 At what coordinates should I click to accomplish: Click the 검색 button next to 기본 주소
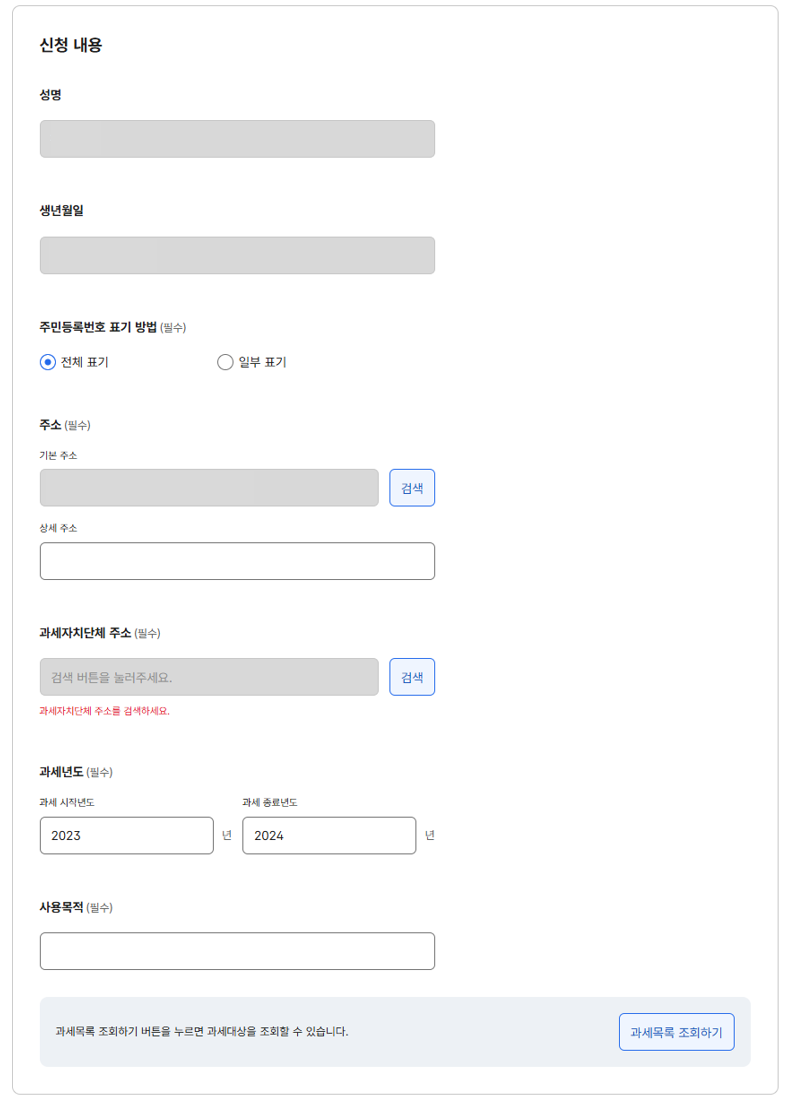412,487
